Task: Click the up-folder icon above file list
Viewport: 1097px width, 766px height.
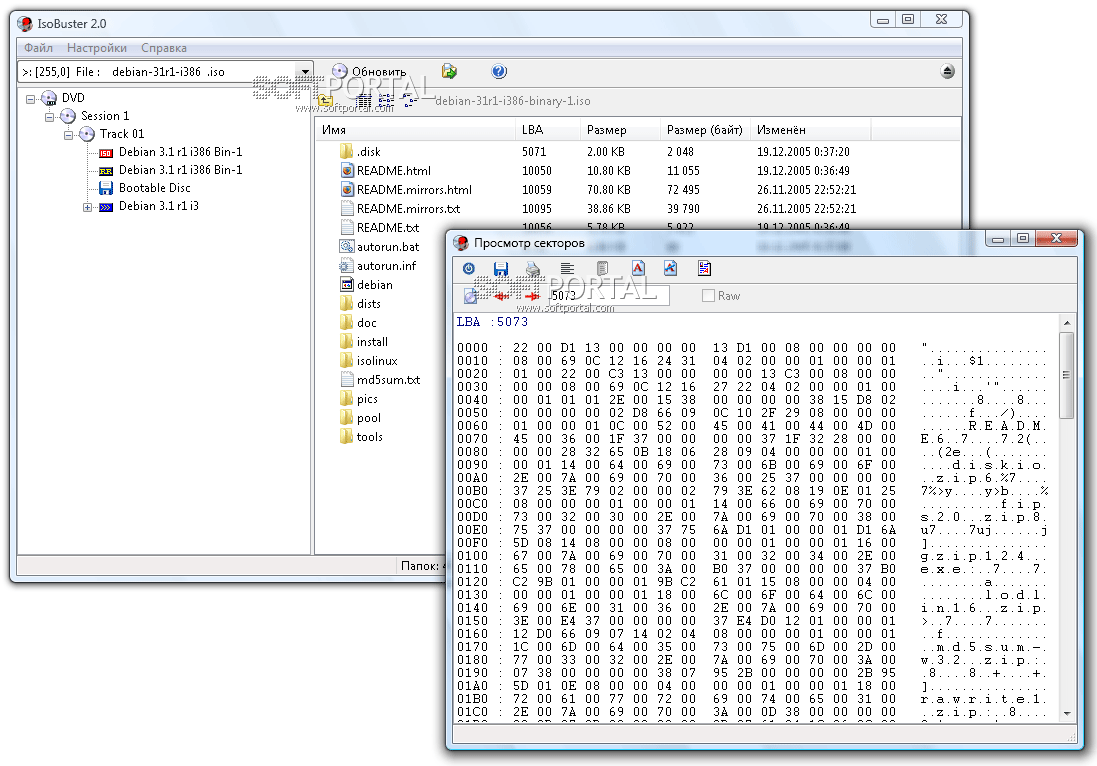Action: tap(326, 100)
